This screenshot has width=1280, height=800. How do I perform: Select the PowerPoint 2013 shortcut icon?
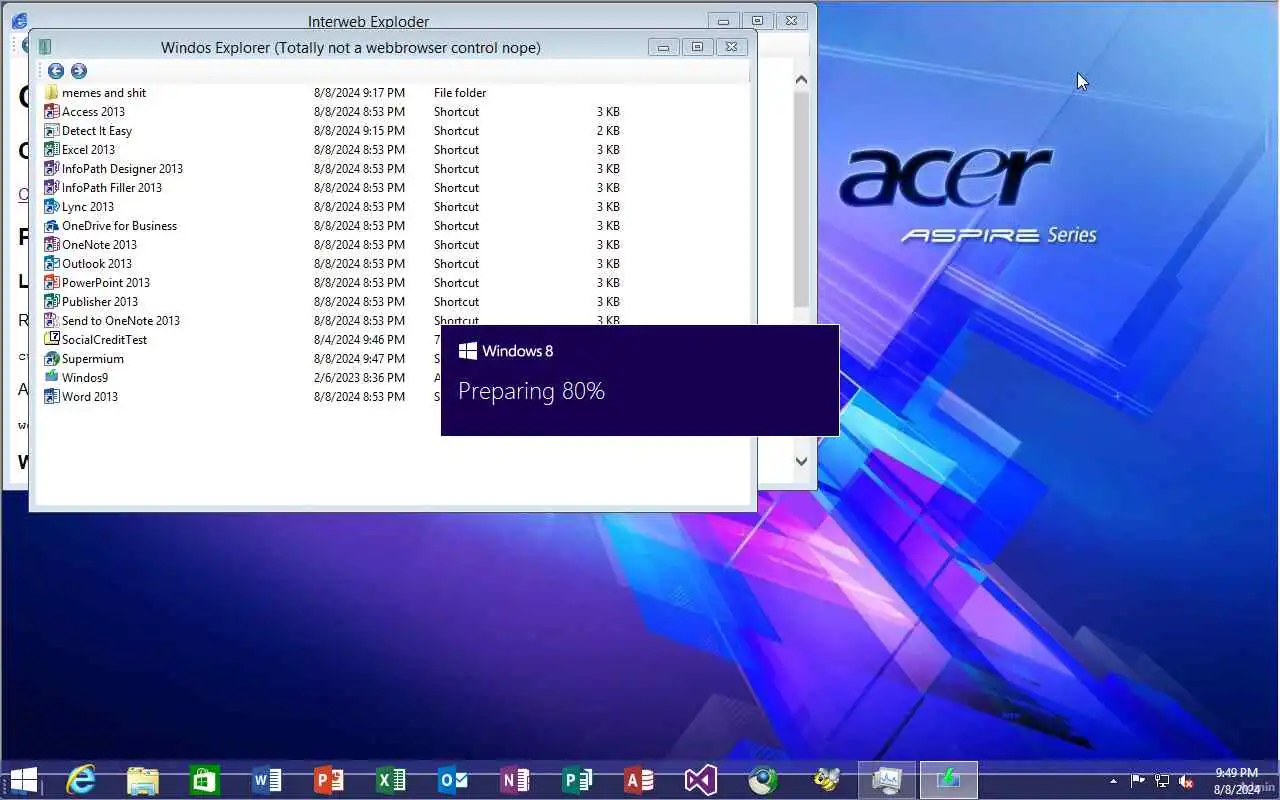point(52,283)
